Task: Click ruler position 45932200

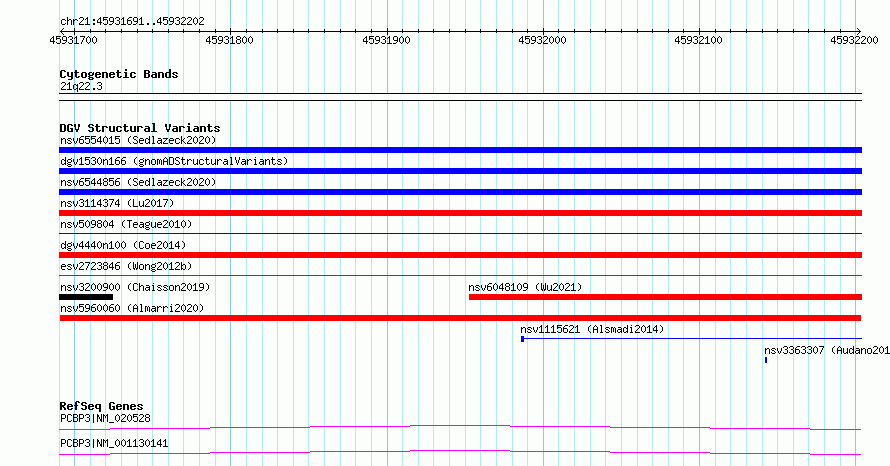Action: click(854, 40)
